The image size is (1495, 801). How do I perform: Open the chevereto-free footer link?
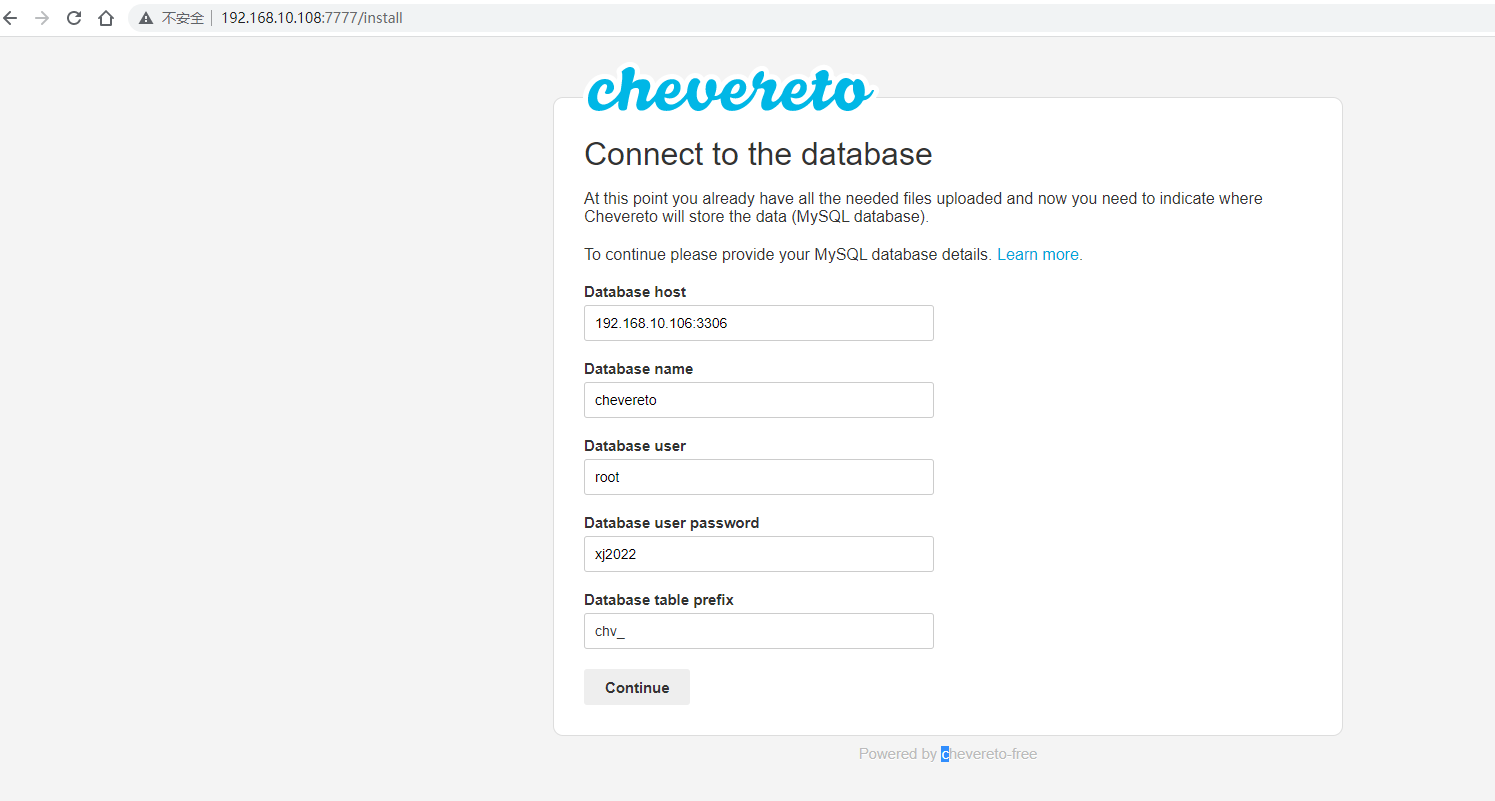coord(989,754)
